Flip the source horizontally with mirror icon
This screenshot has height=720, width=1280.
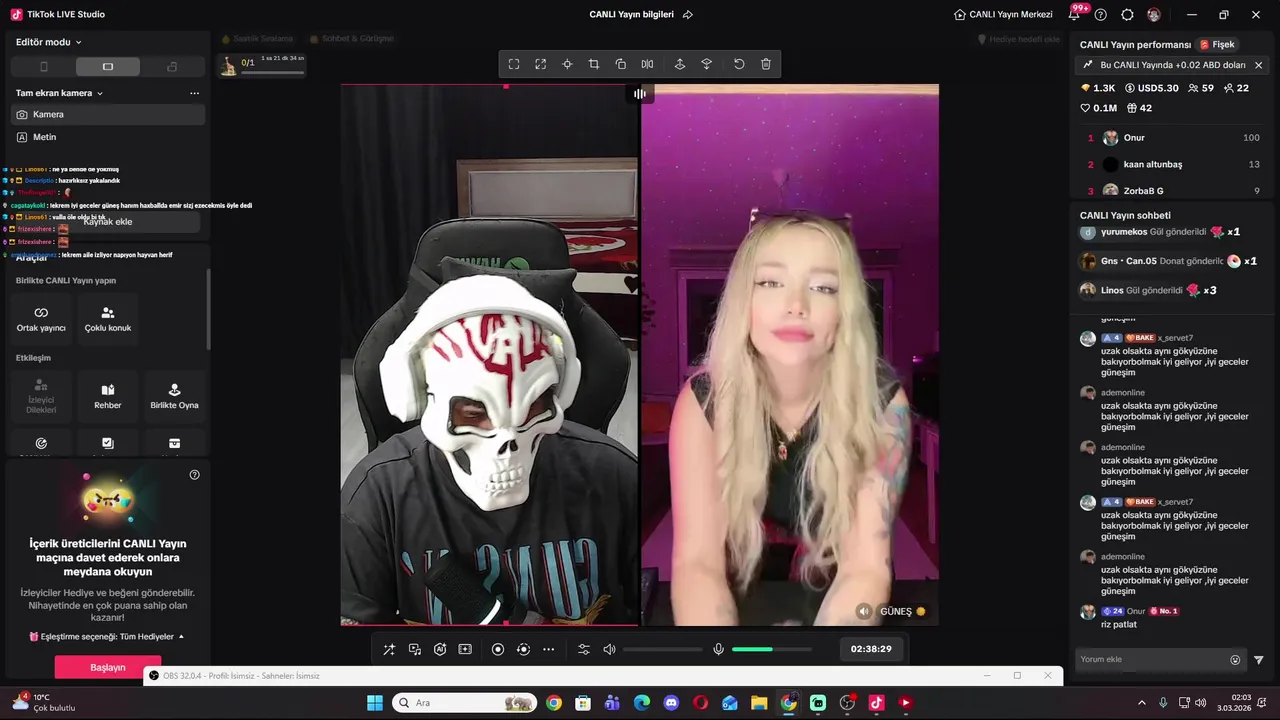648,64
